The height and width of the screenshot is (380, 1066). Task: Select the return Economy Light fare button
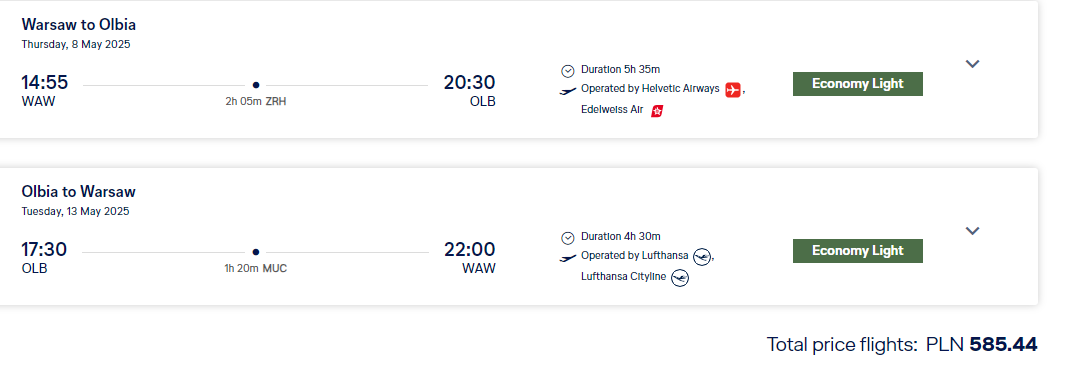click(857, 251)
